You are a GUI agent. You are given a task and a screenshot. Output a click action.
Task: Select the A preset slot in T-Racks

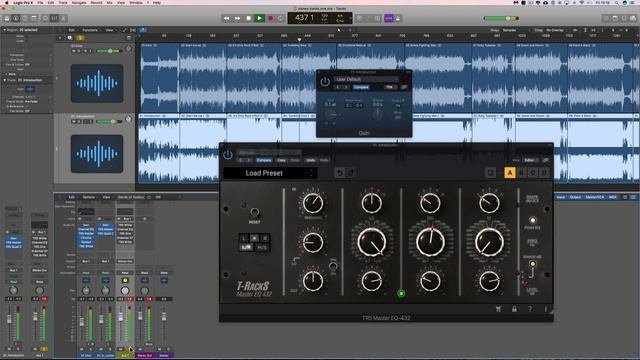click(509, 173)
